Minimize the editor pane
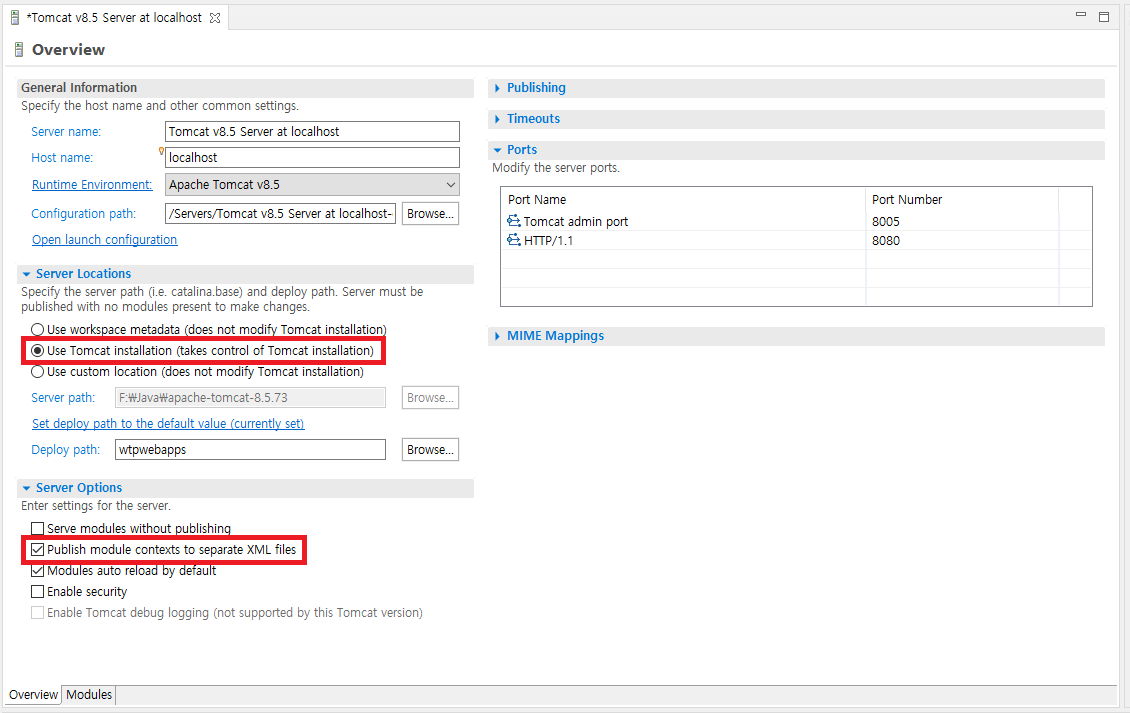Screen dimensions: 1130x713 (x=1080, y=14)
